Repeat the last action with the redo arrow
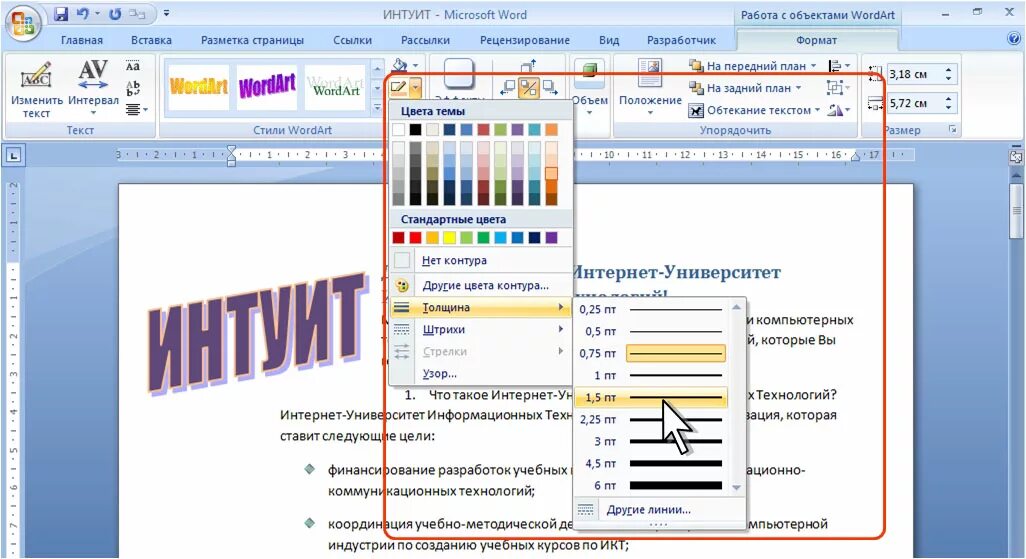The height and width of the screenshot is (559, 1026). tap(115, 14)
